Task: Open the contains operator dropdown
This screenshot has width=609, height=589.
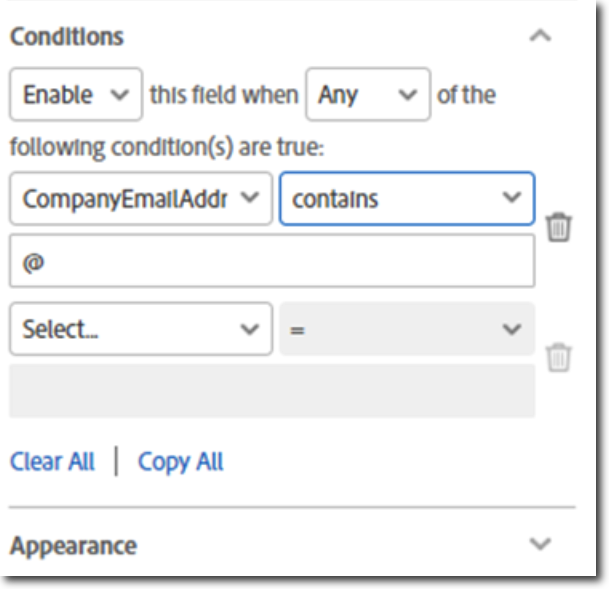Action: click(x=406, y=199)
